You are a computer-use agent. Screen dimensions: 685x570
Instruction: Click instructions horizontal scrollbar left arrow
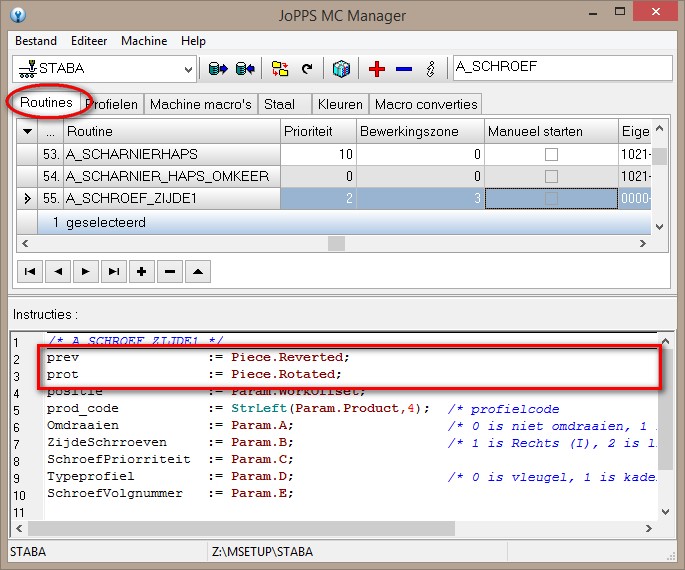pos(19,529)
